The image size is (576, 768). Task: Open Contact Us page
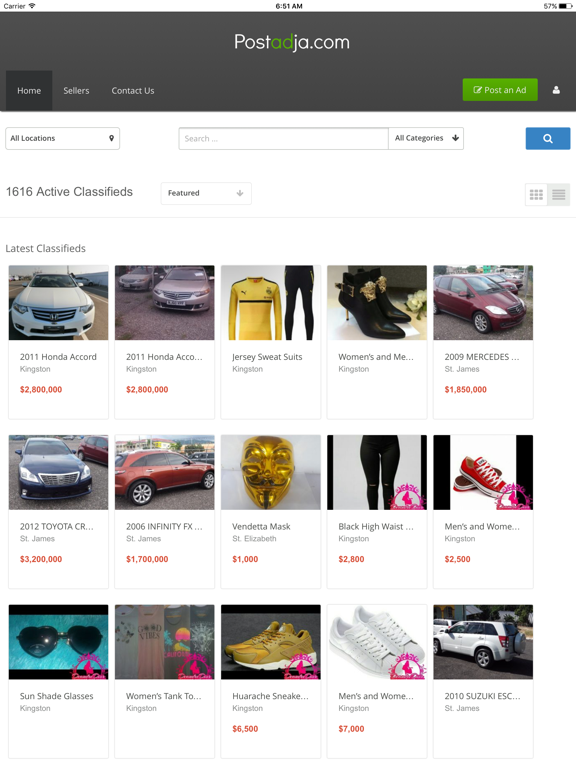(133, 91)
